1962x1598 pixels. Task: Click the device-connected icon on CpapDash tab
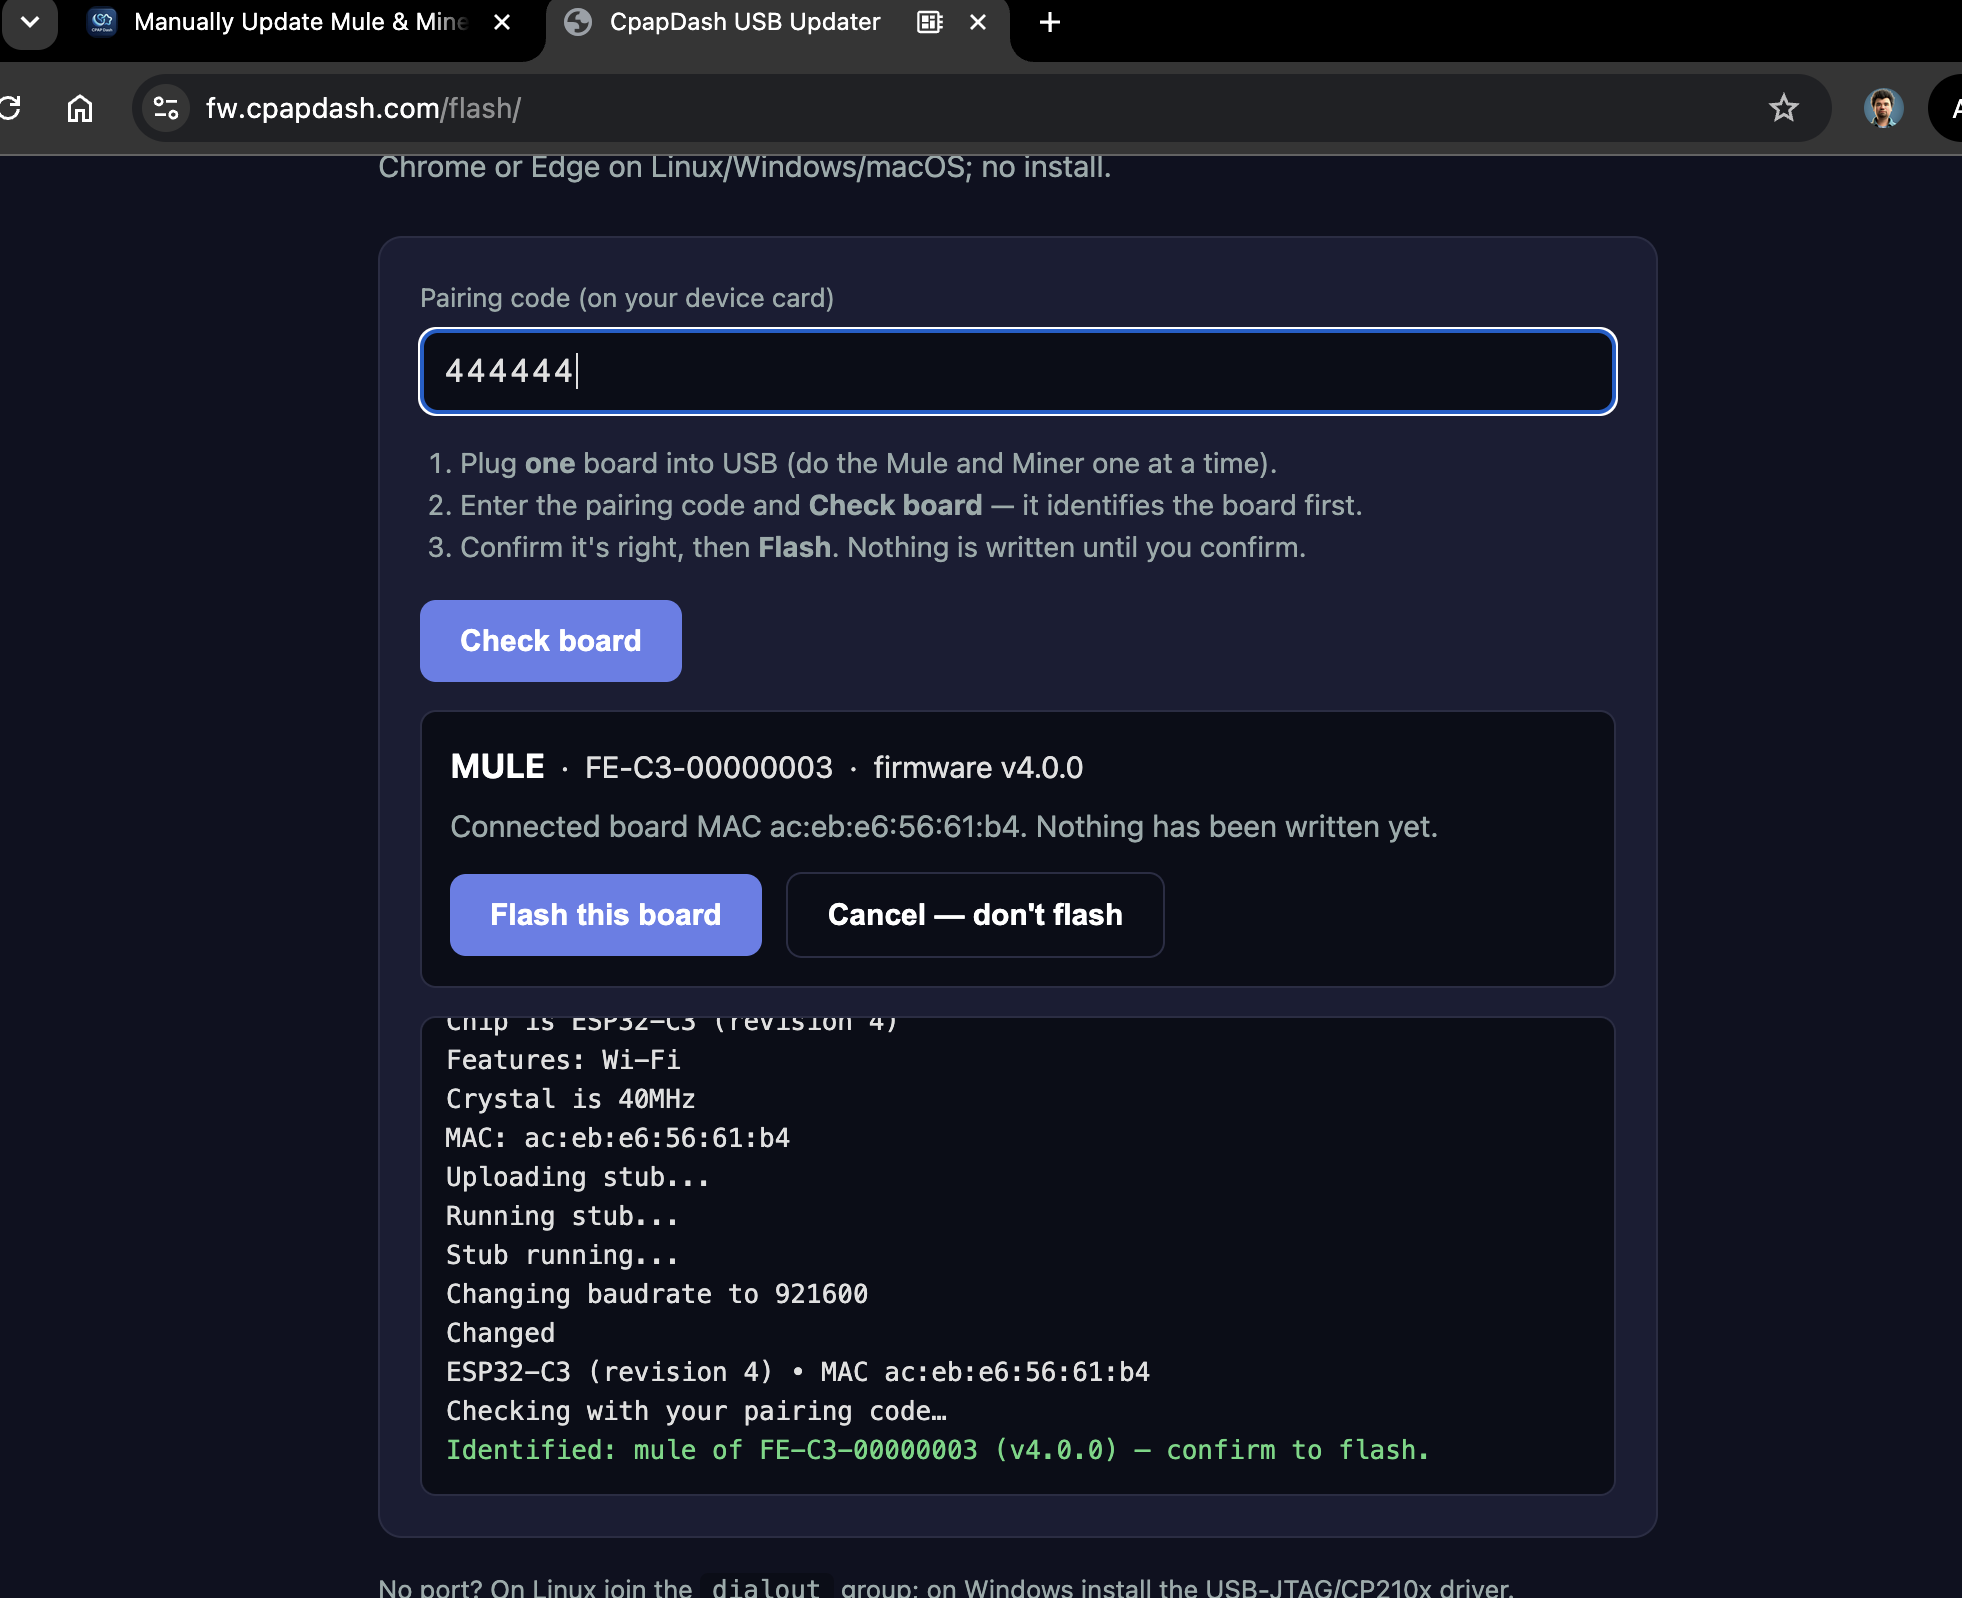(930, 22)
